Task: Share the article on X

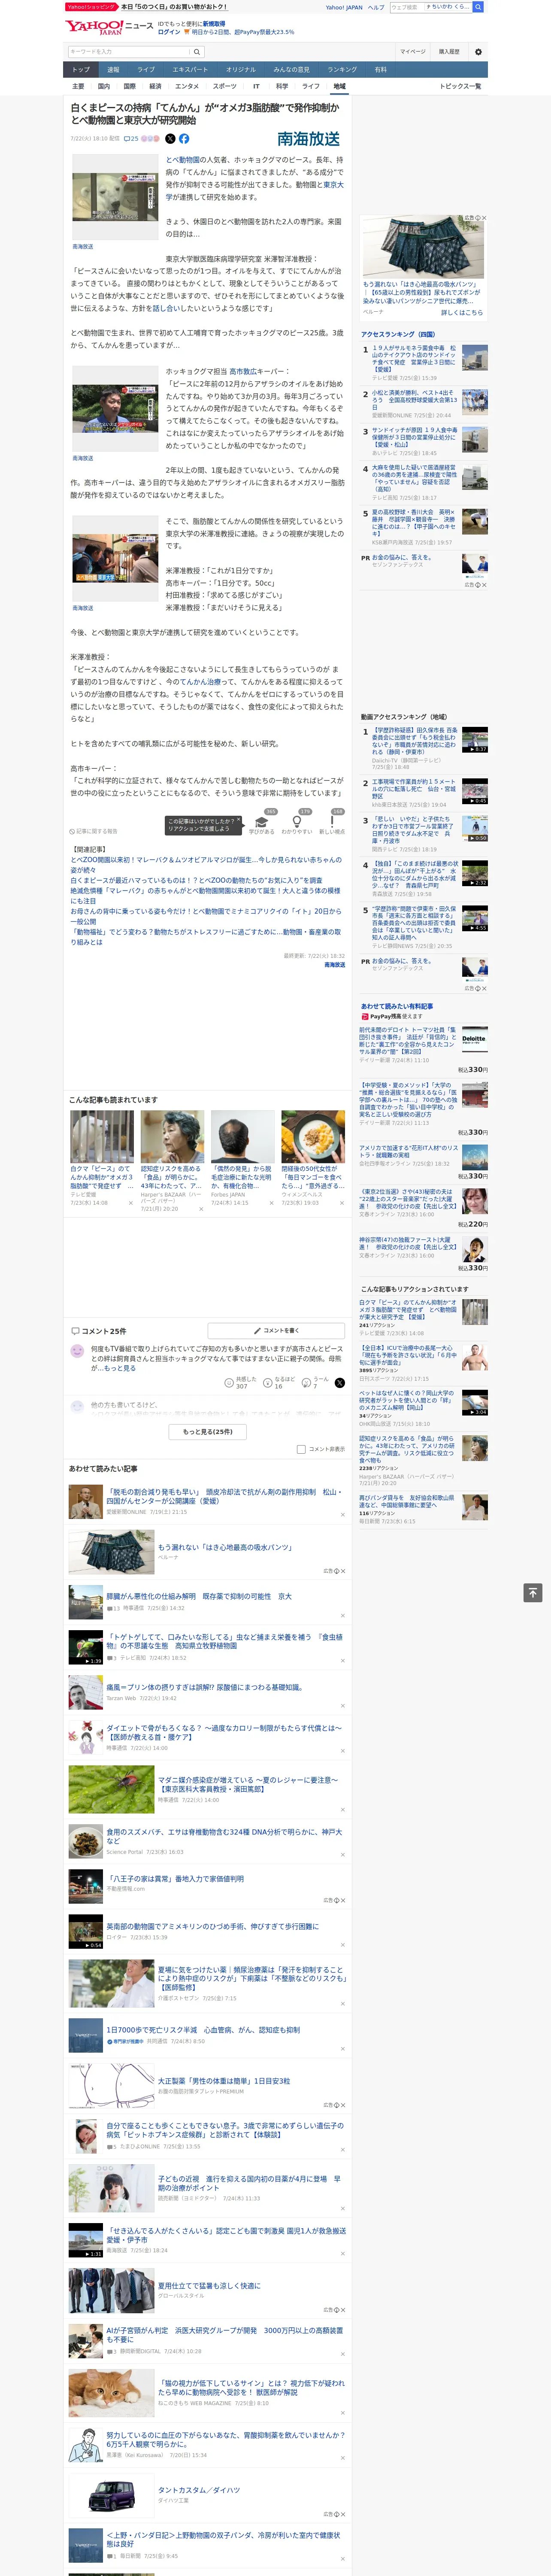Action: 170,139
